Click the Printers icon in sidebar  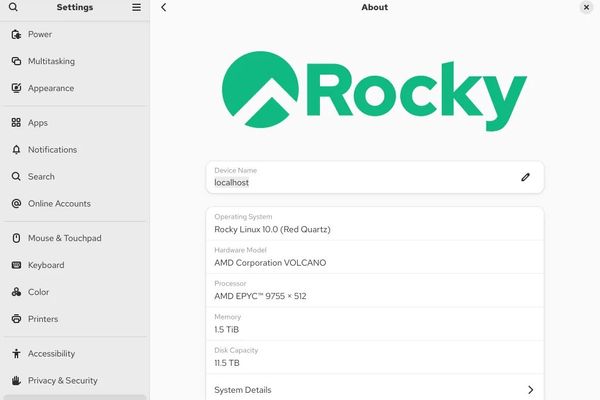click(x=16, y=319)
